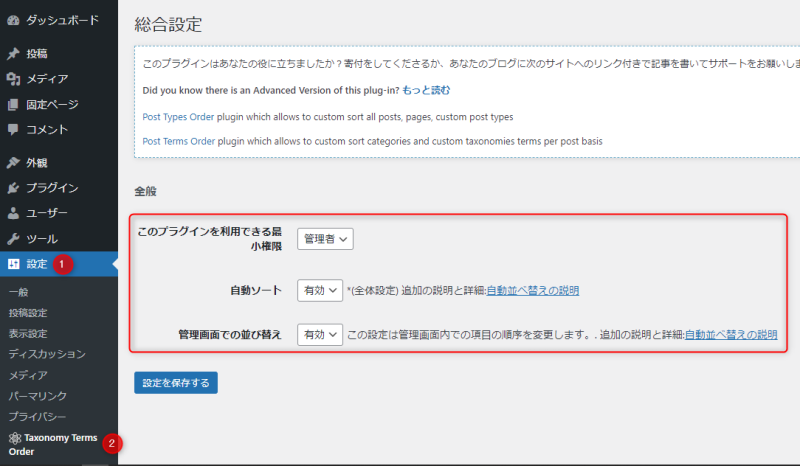Select 設定 in the sidebar menu
Image resolution: width=800 pixels, height=466 pixels.
coord(36,264)
